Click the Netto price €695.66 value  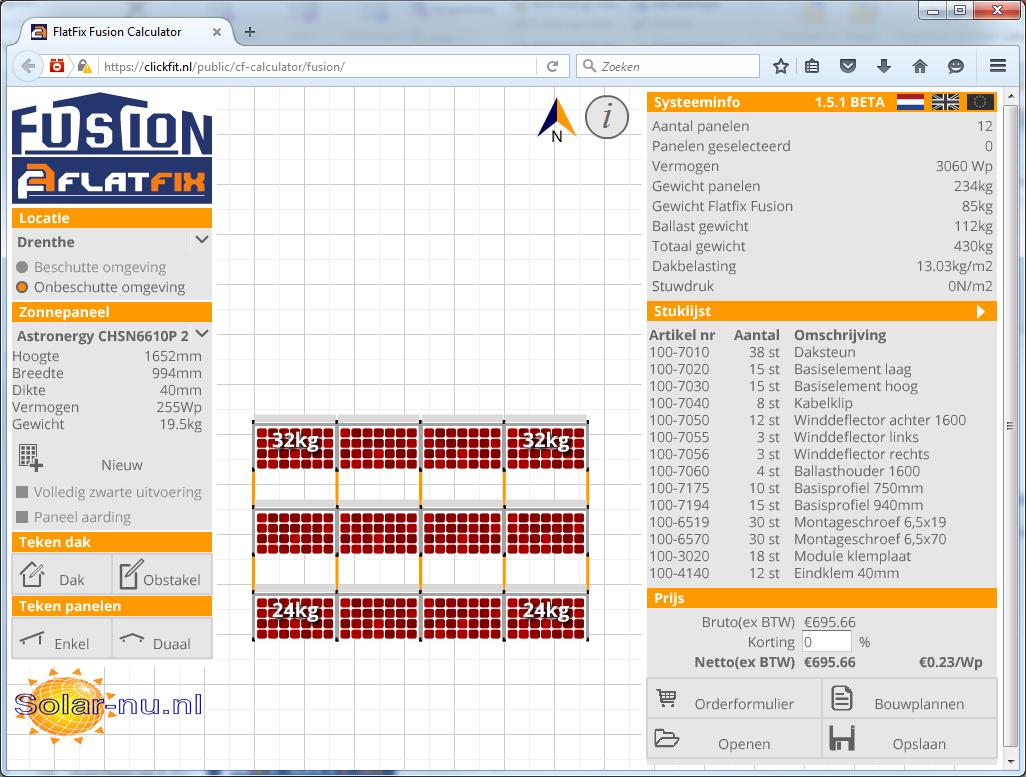pos(830,662)
